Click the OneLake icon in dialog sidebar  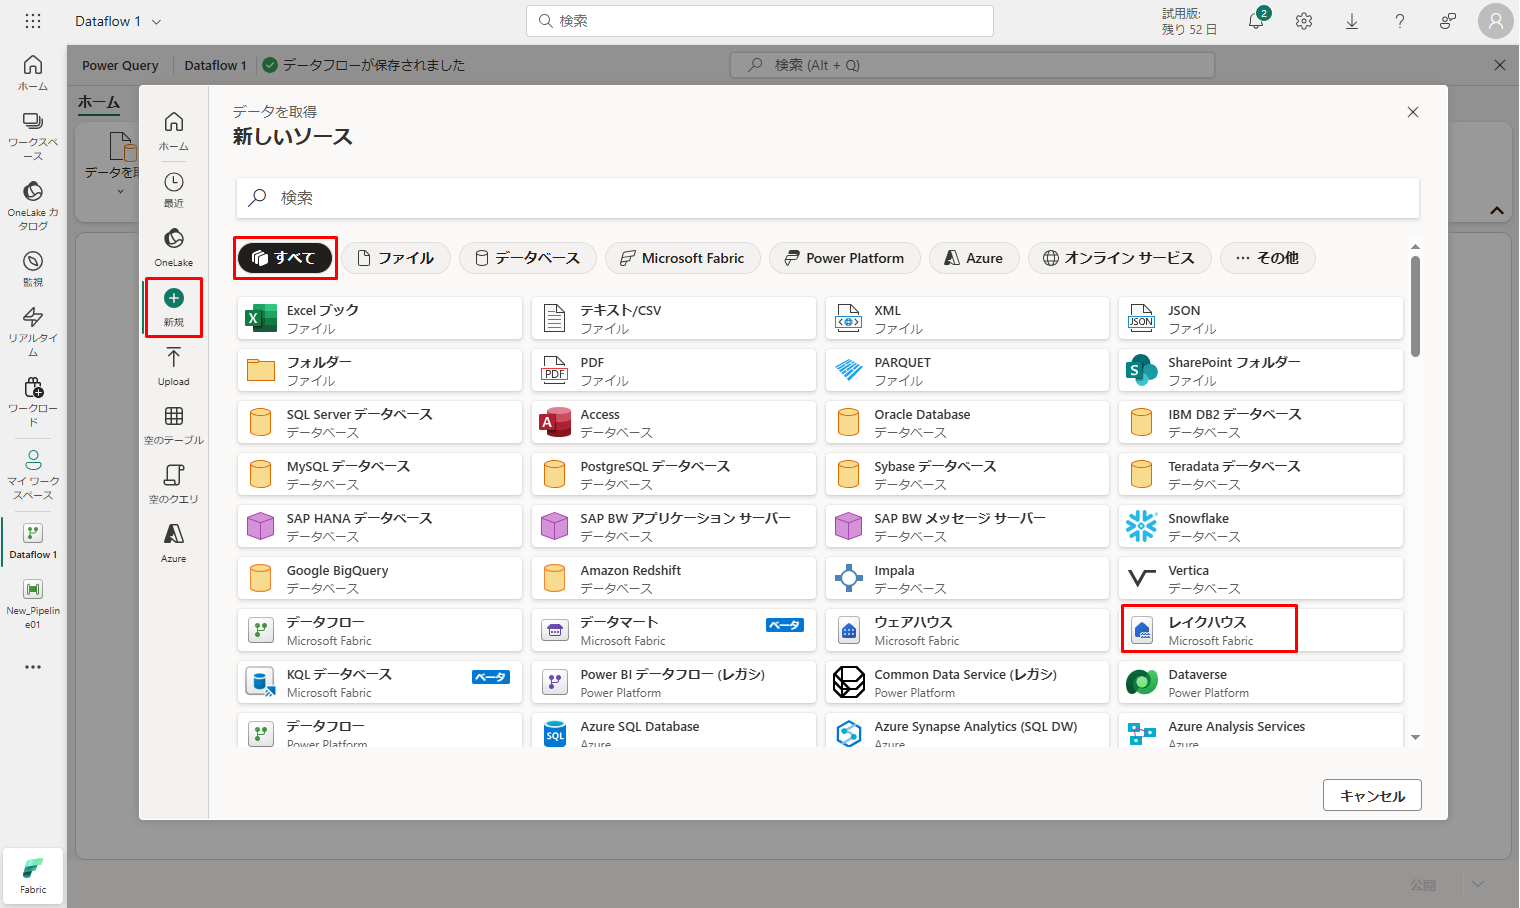pyautogui.click(x=174, y=246)
